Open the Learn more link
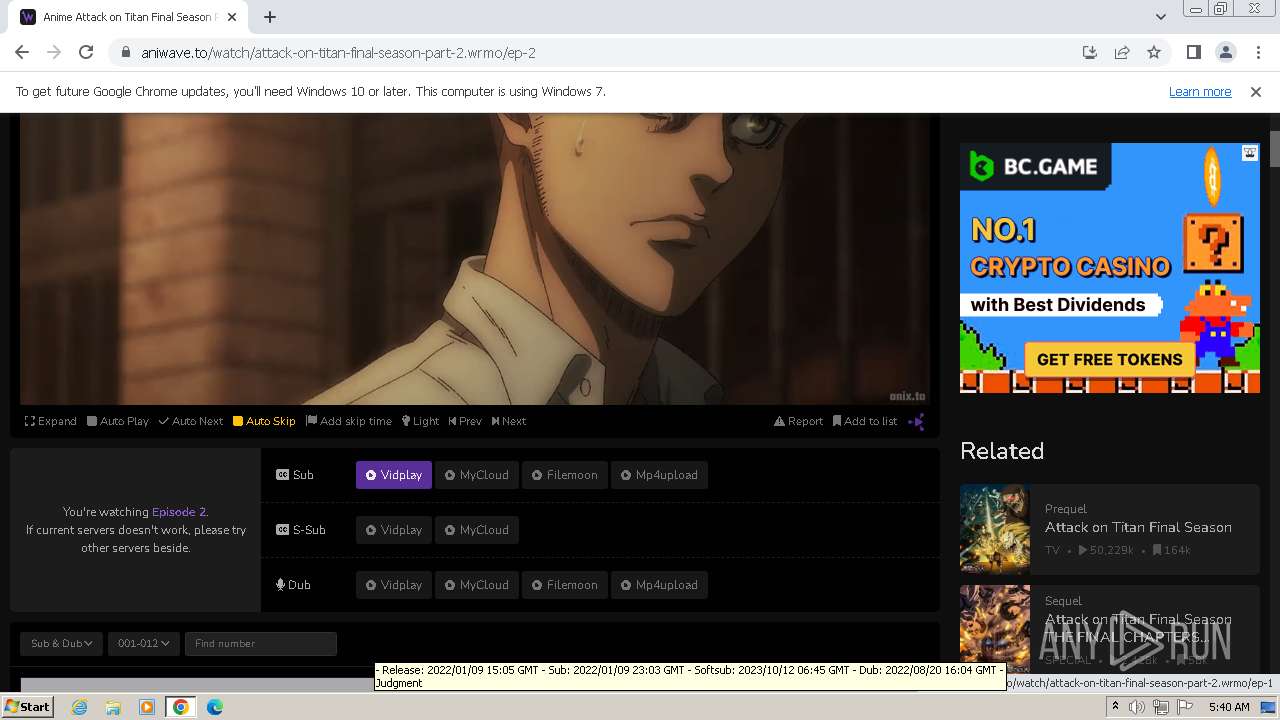This screenshot has width=1280, height=720. tap(1200, 91)
